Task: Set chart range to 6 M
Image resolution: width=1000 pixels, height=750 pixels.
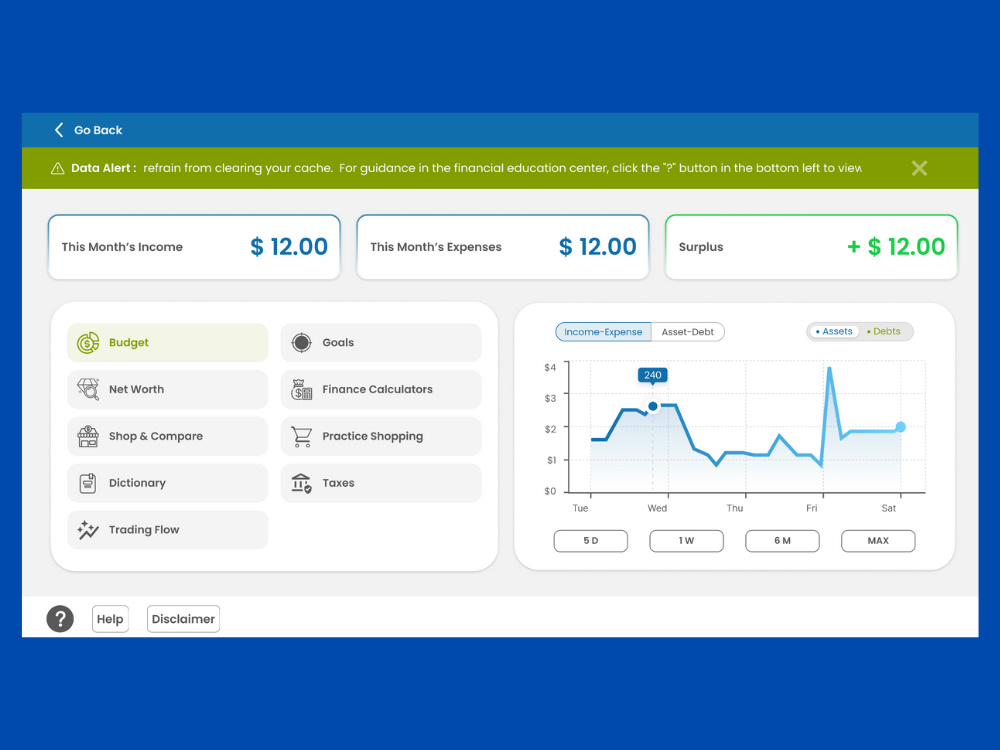Action: pyautogui.click(x=783, y=541)
